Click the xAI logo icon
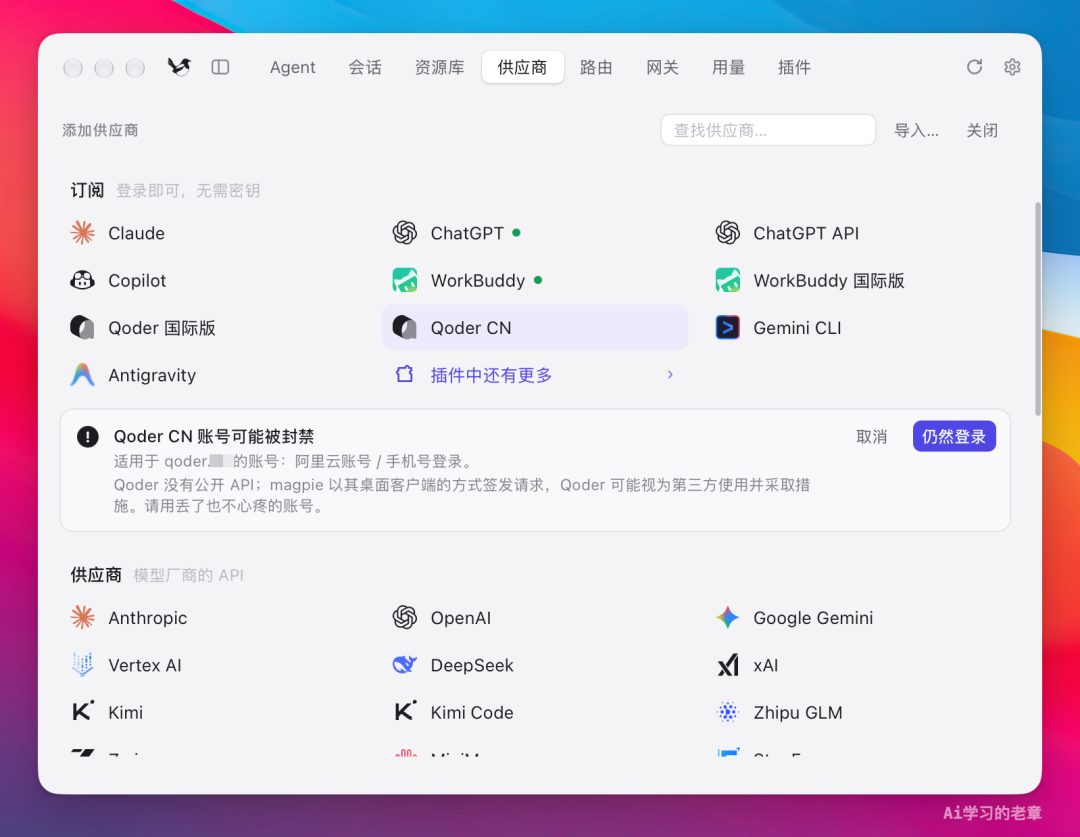 click(x=728, y=665)
